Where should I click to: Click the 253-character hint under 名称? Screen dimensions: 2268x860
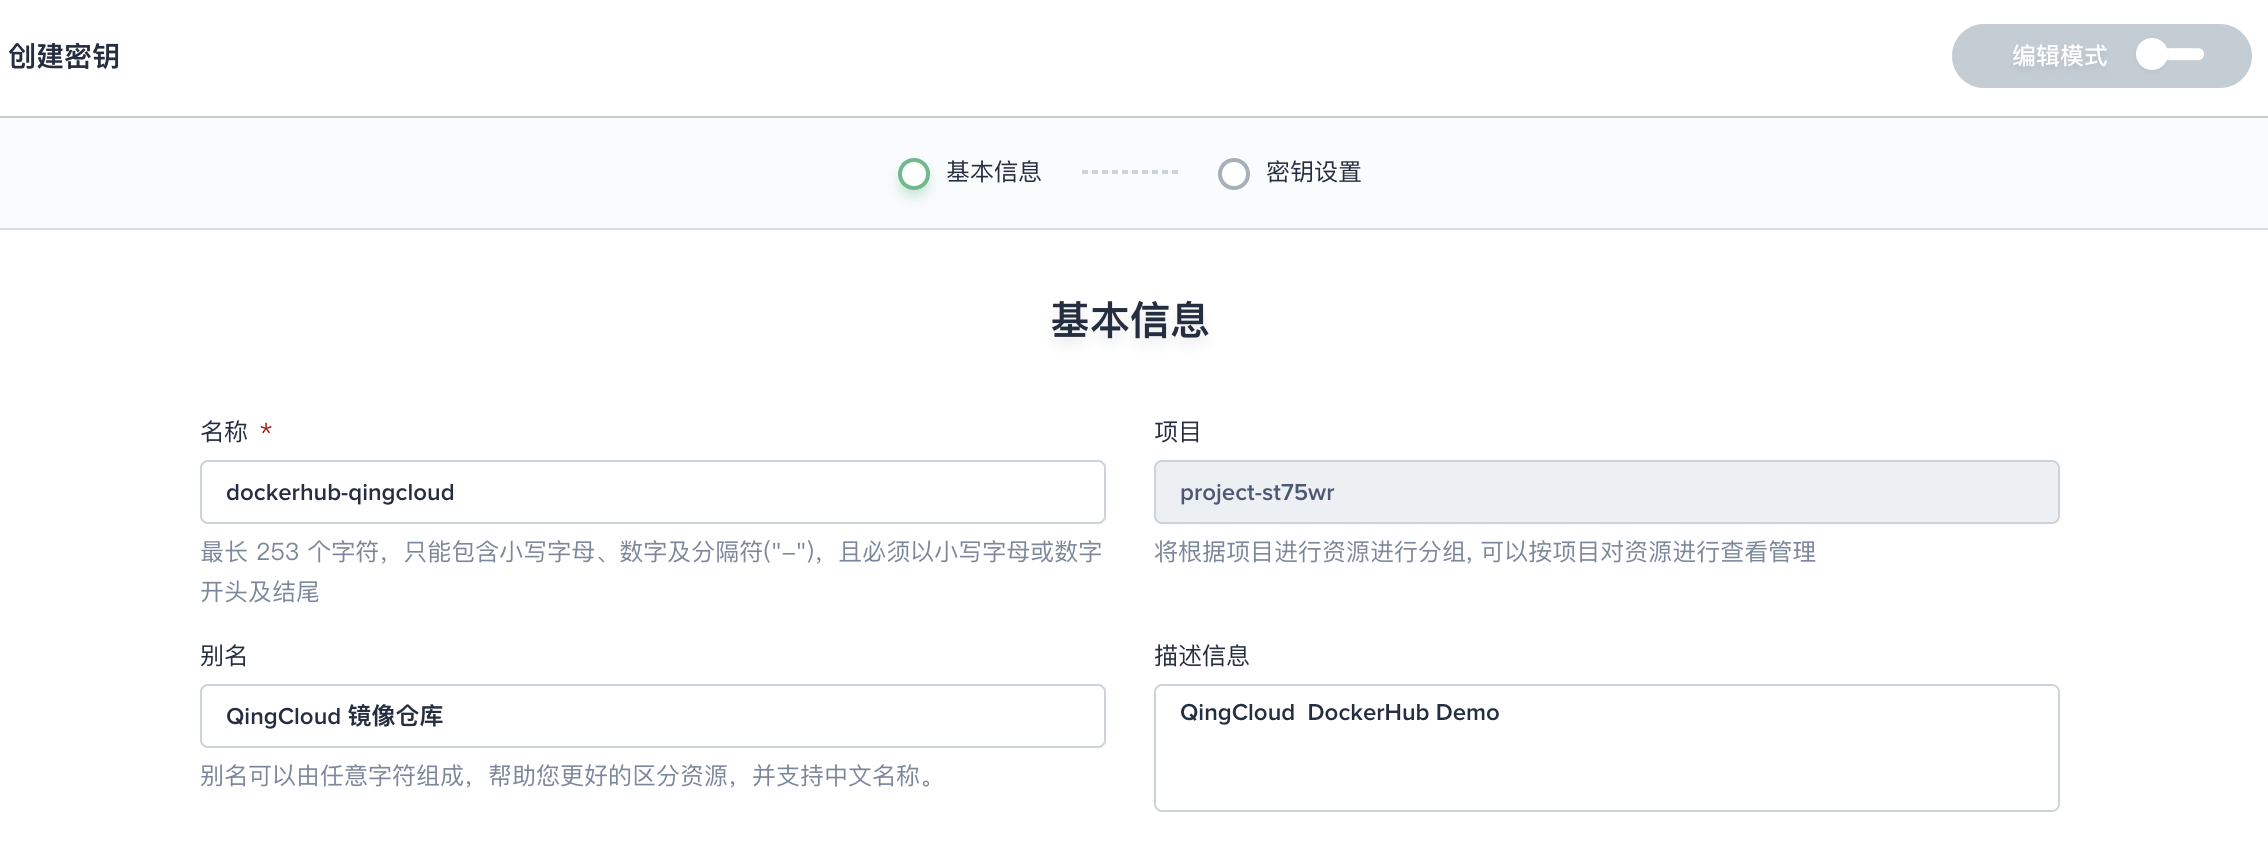coord(650,552)
